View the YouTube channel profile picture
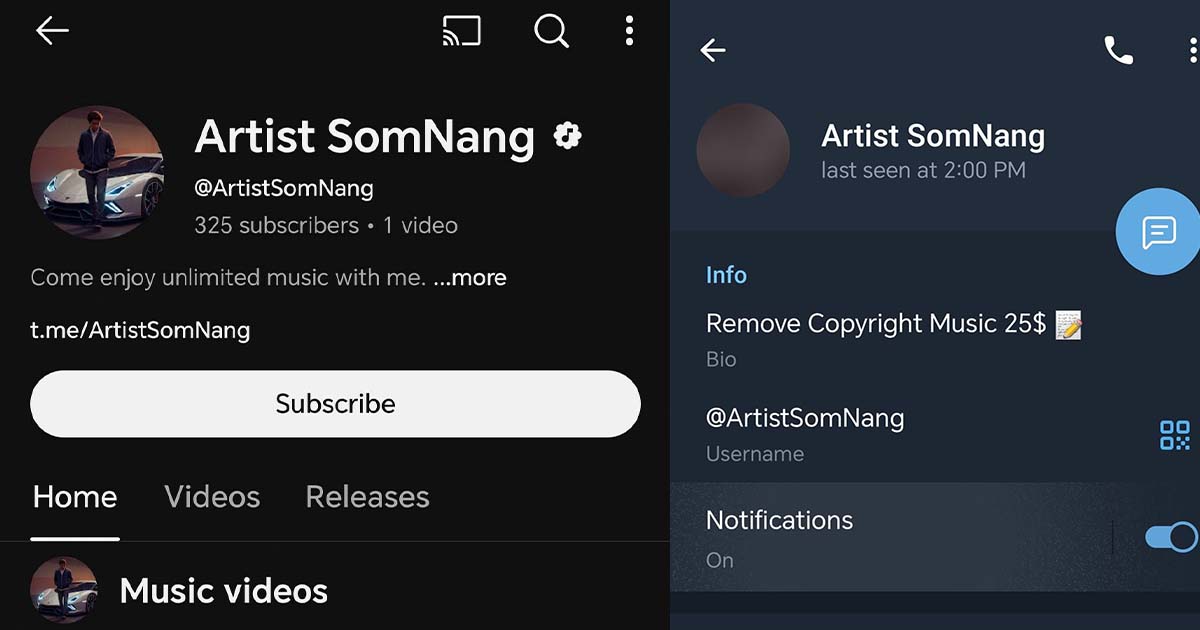The width and height of the screenshot is (1200, 630). 97,173
